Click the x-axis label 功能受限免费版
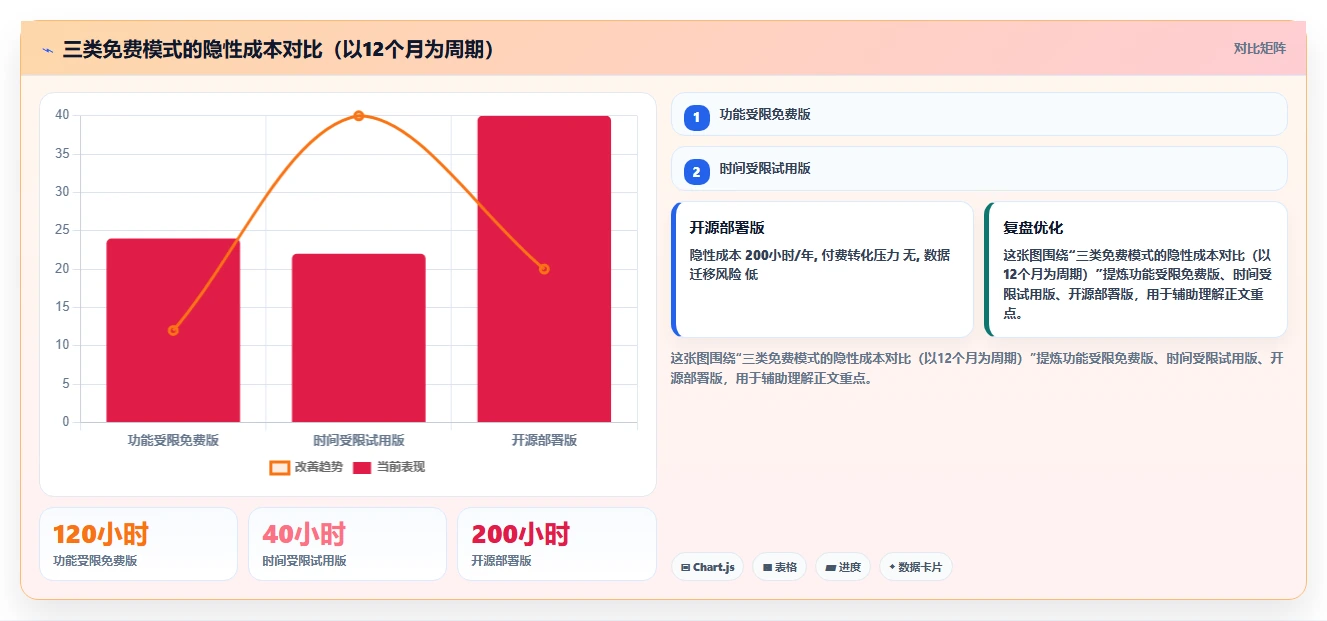Viewport: 1327px width, 621px height. tap(173, 440)
